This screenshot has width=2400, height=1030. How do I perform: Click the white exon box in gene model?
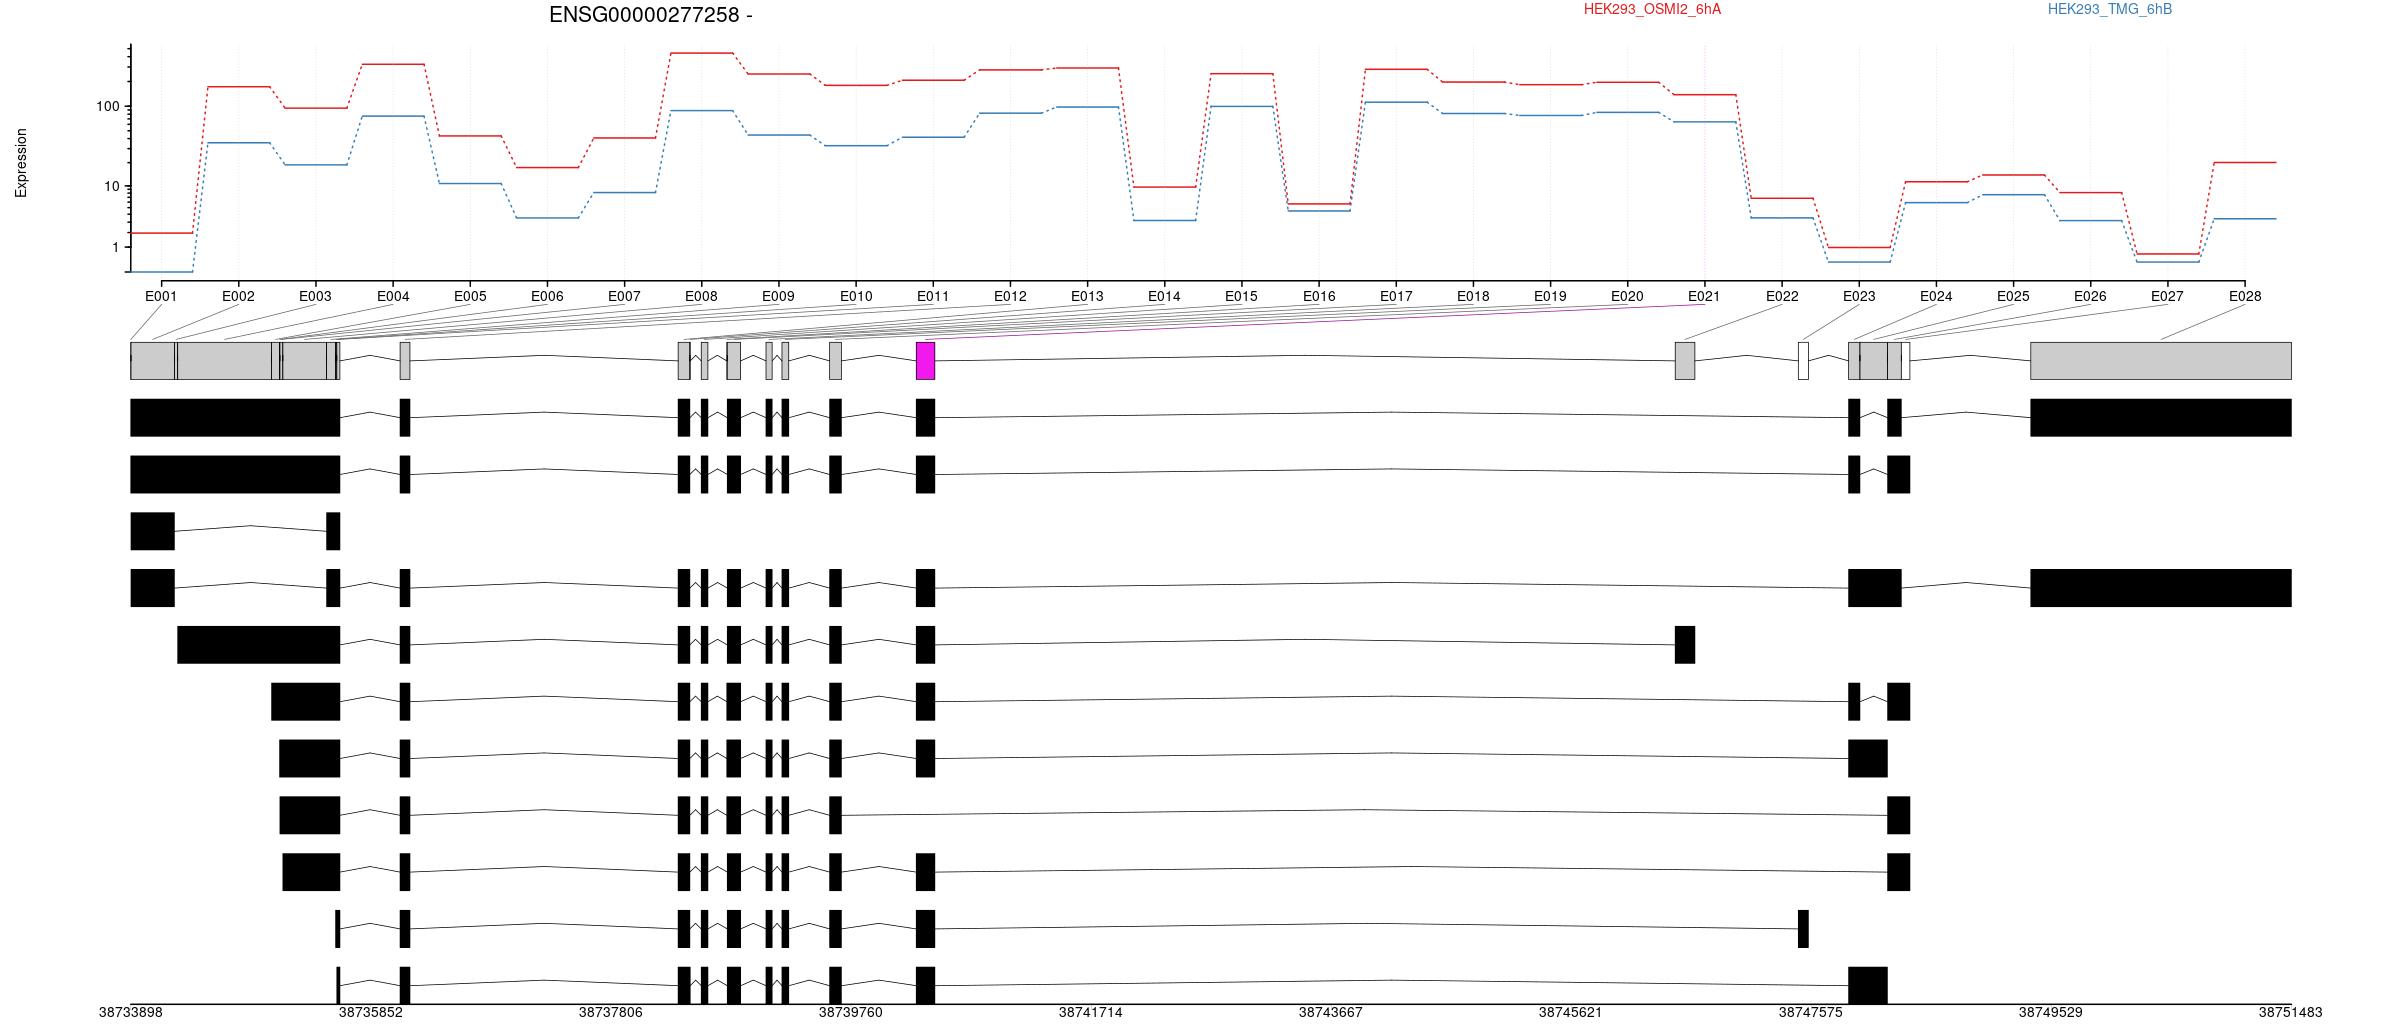pos(1803,361)
